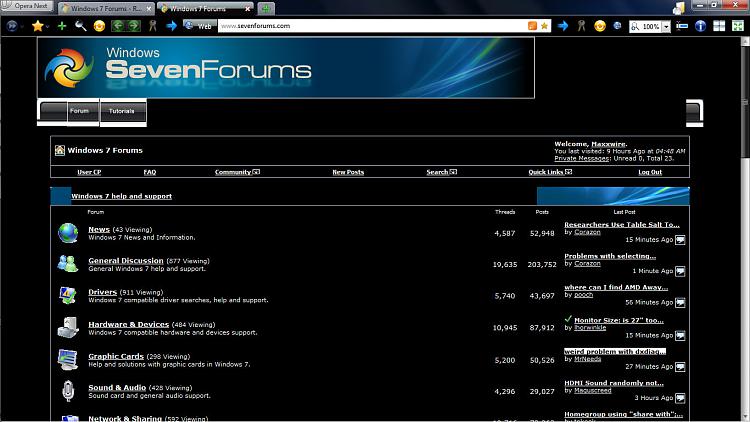Click the orange RSS feed icon in the address field
The height and width of the screenshot is (422, 750).
point(532,26)
